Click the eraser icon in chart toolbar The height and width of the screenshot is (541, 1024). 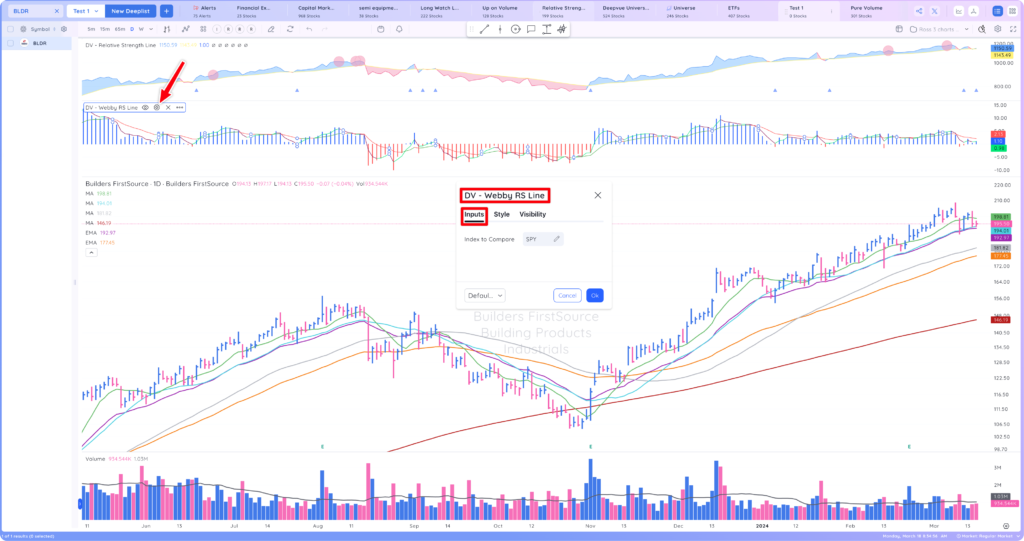tap(271, 29)
